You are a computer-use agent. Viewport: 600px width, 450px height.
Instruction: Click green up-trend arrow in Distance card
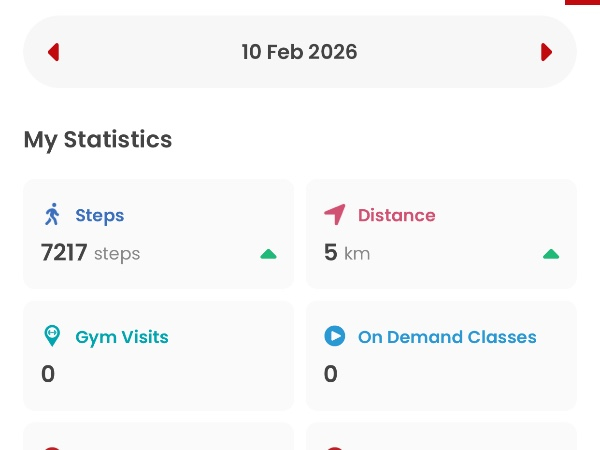[x=551, y=254]
